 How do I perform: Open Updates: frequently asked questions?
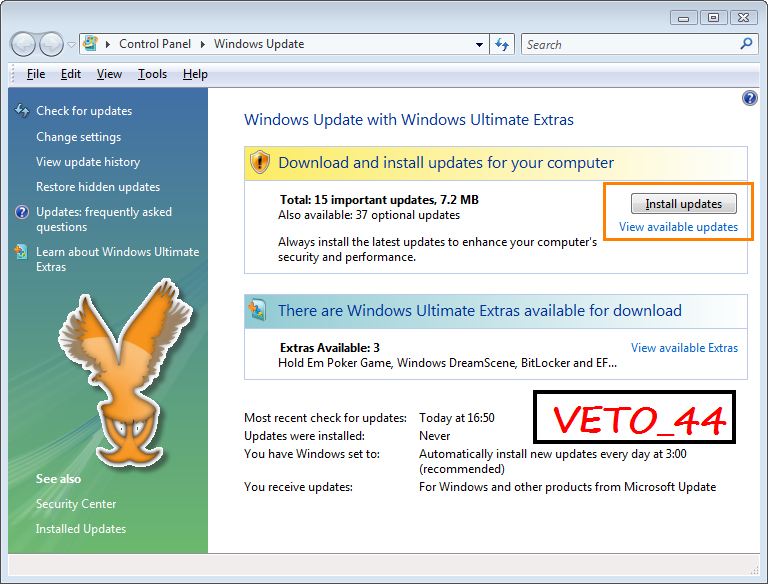coord(104,219)
